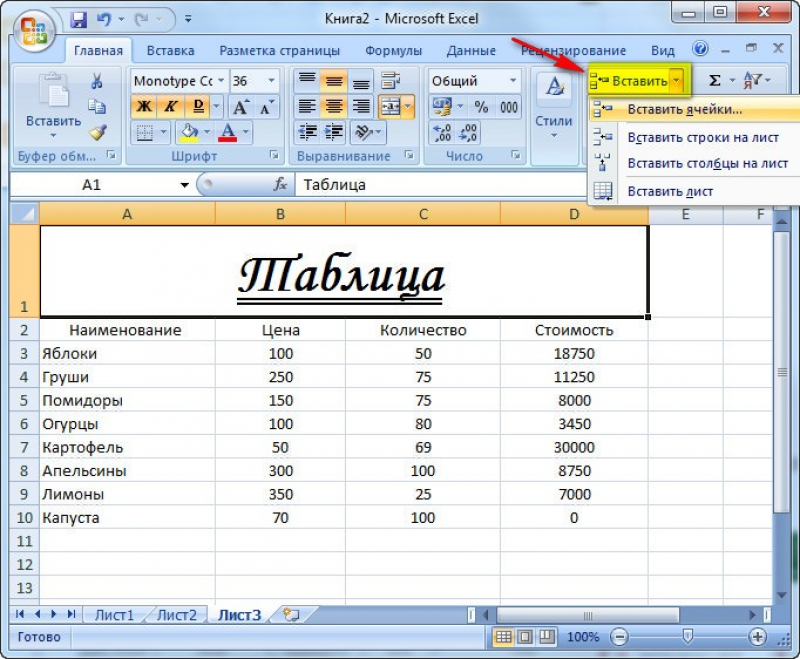Click the wrap text icon
Viewport: 800px width, 659px height.
(390, 81)
